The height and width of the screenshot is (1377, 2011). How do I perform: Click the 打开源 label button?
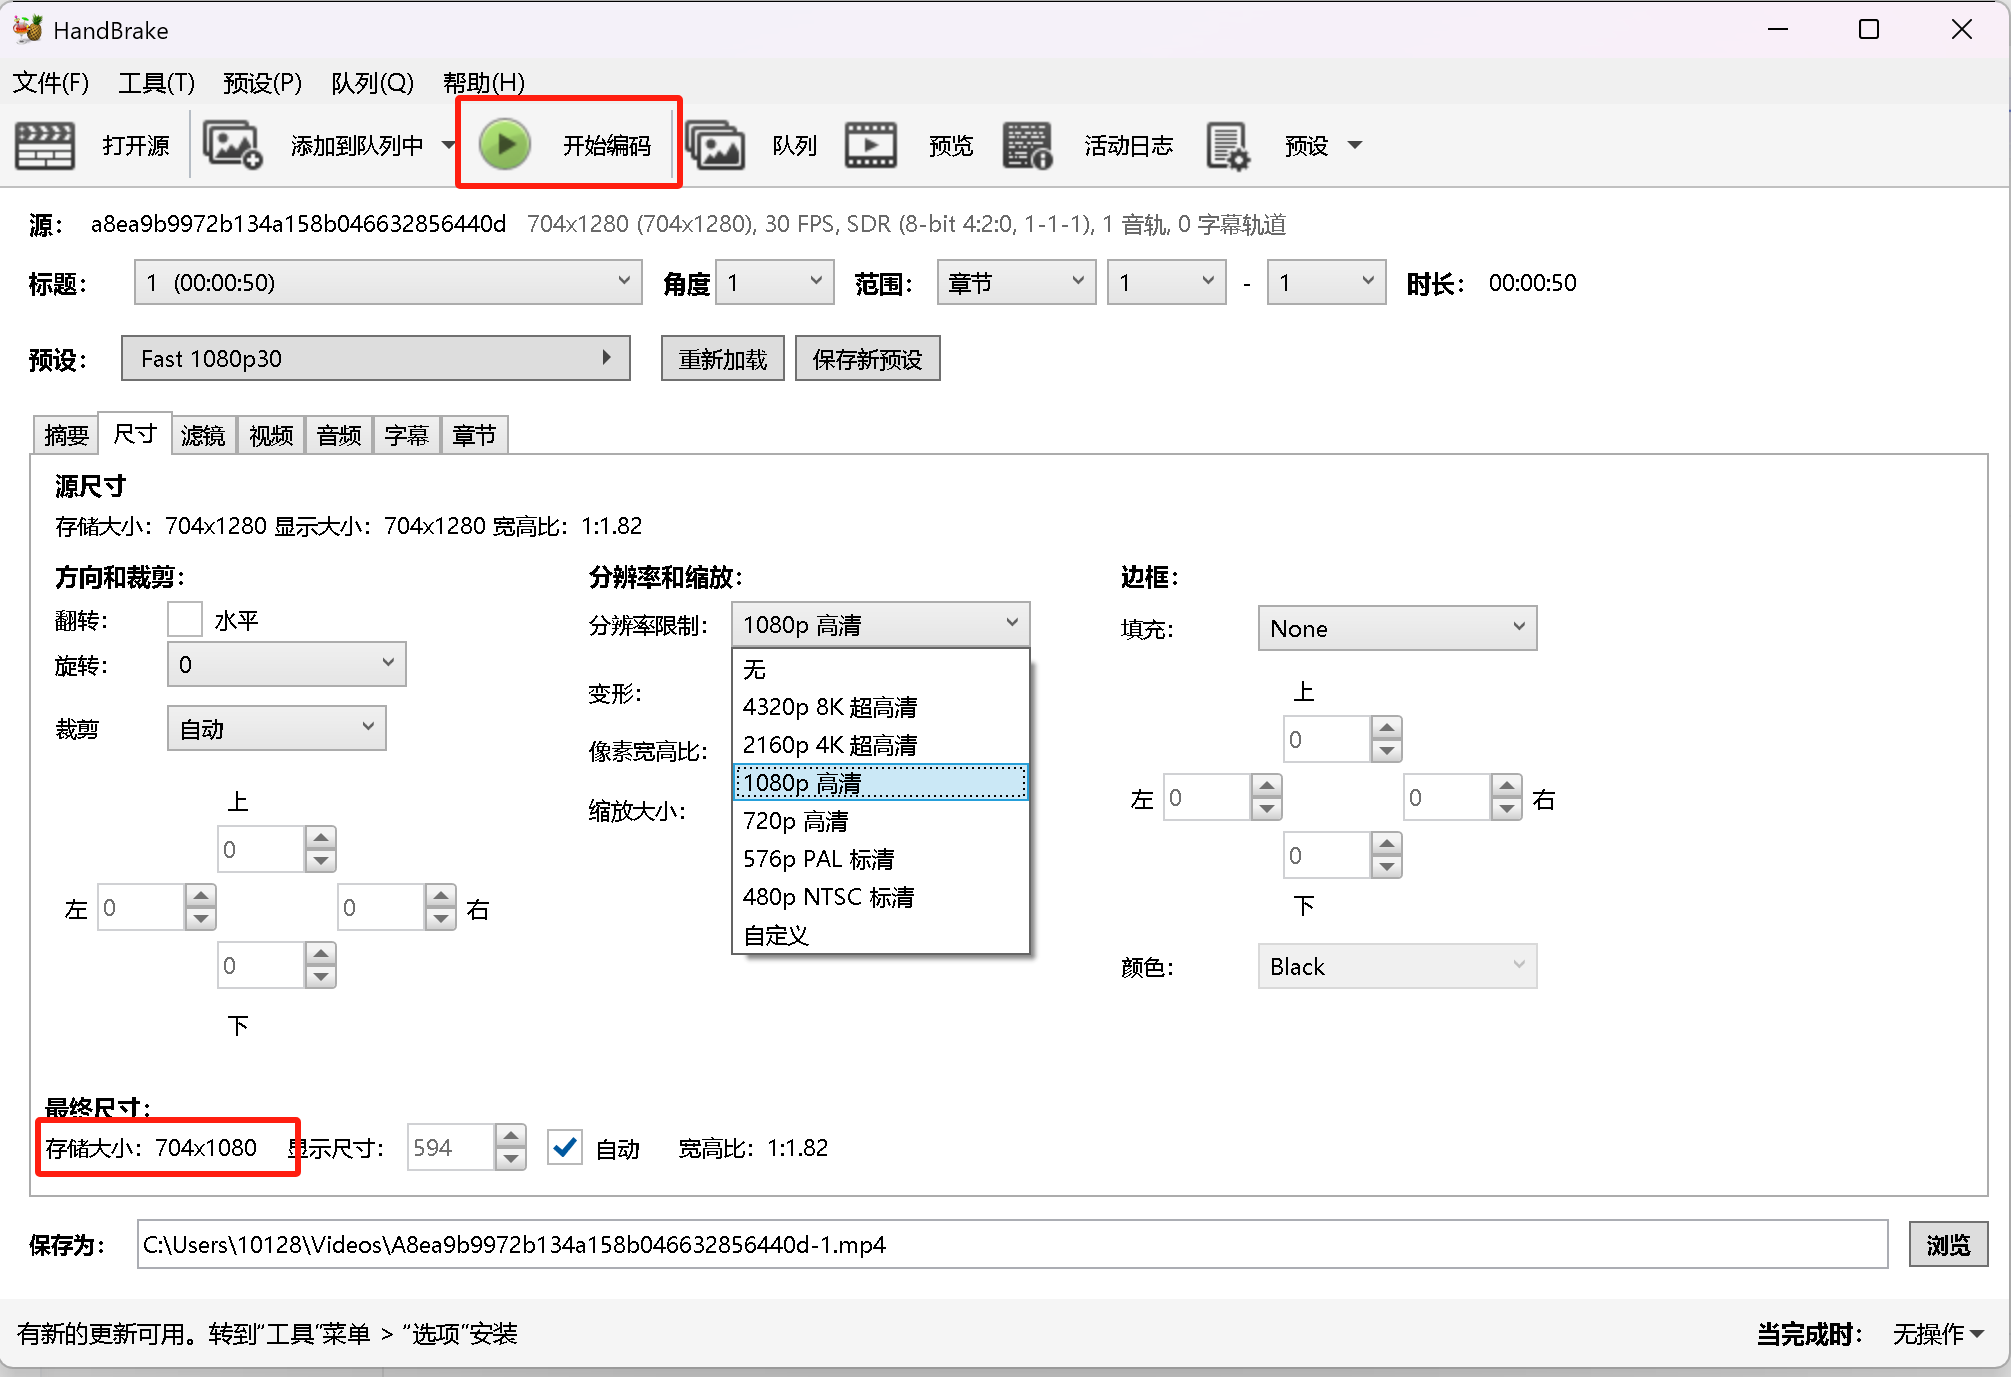(x=136, y=146)
